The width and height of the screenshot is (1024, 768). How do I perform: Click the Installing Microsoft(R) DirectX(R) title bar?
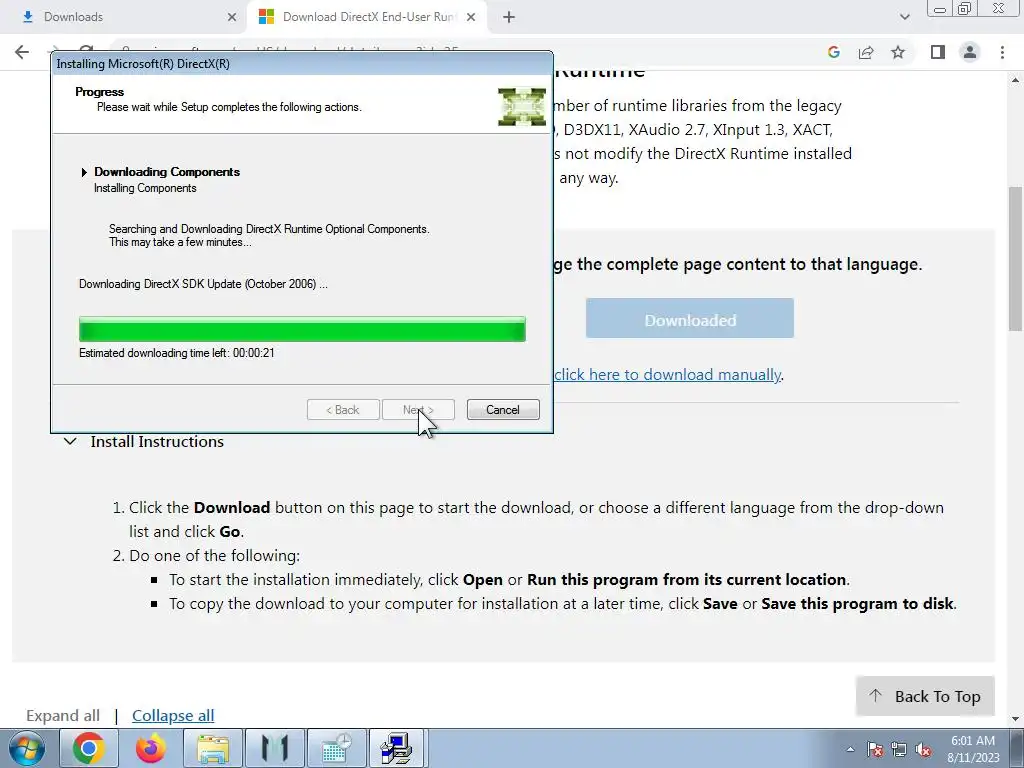coord(302,64)
